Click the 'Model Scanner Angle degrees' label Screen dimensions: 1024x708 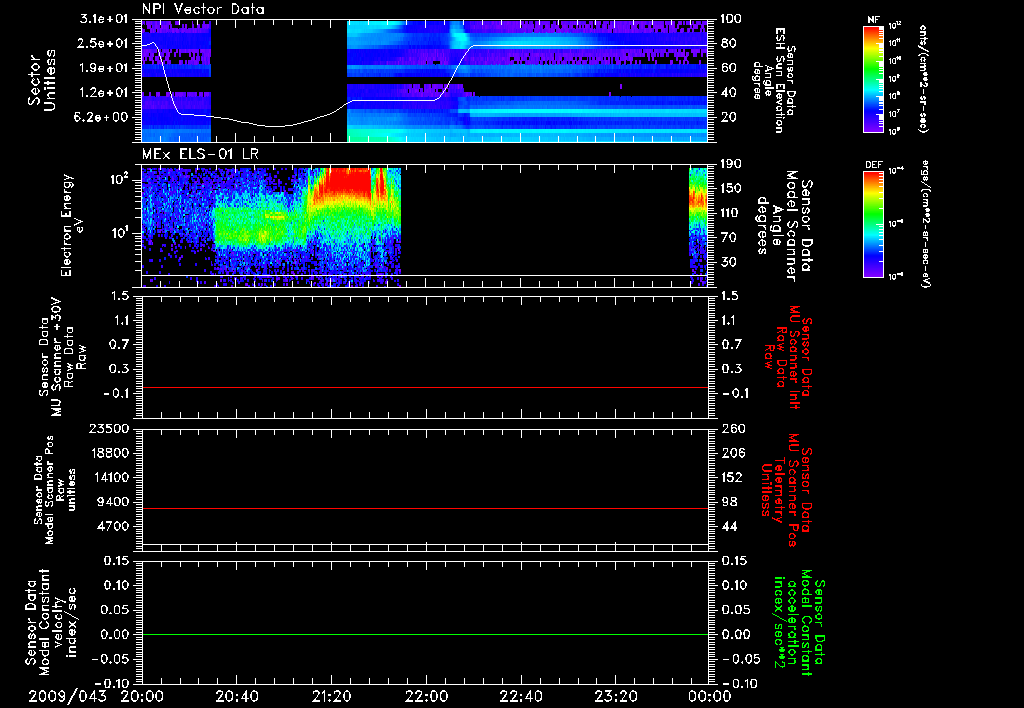[784, 225]
